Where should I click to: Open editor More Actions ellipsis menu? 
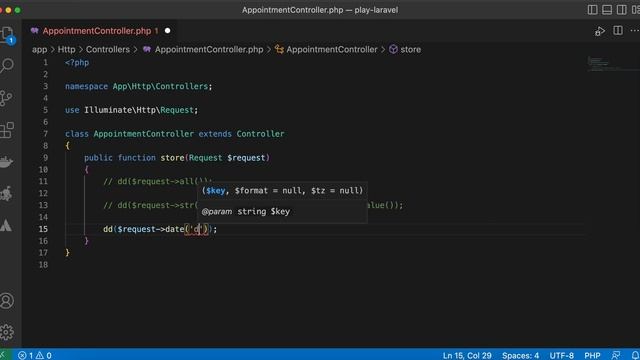634,31
